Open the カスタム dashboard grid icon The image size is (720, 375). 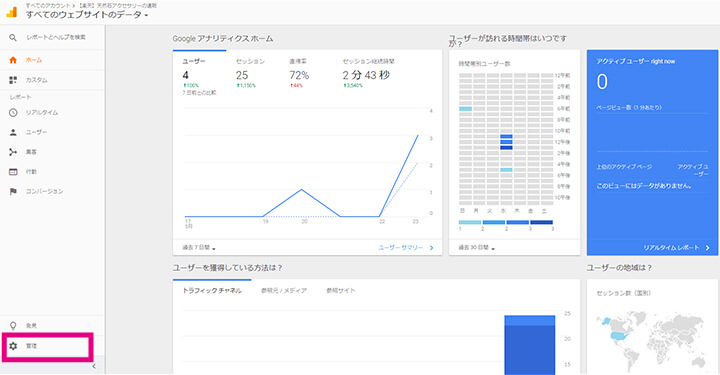pos(13,80)
